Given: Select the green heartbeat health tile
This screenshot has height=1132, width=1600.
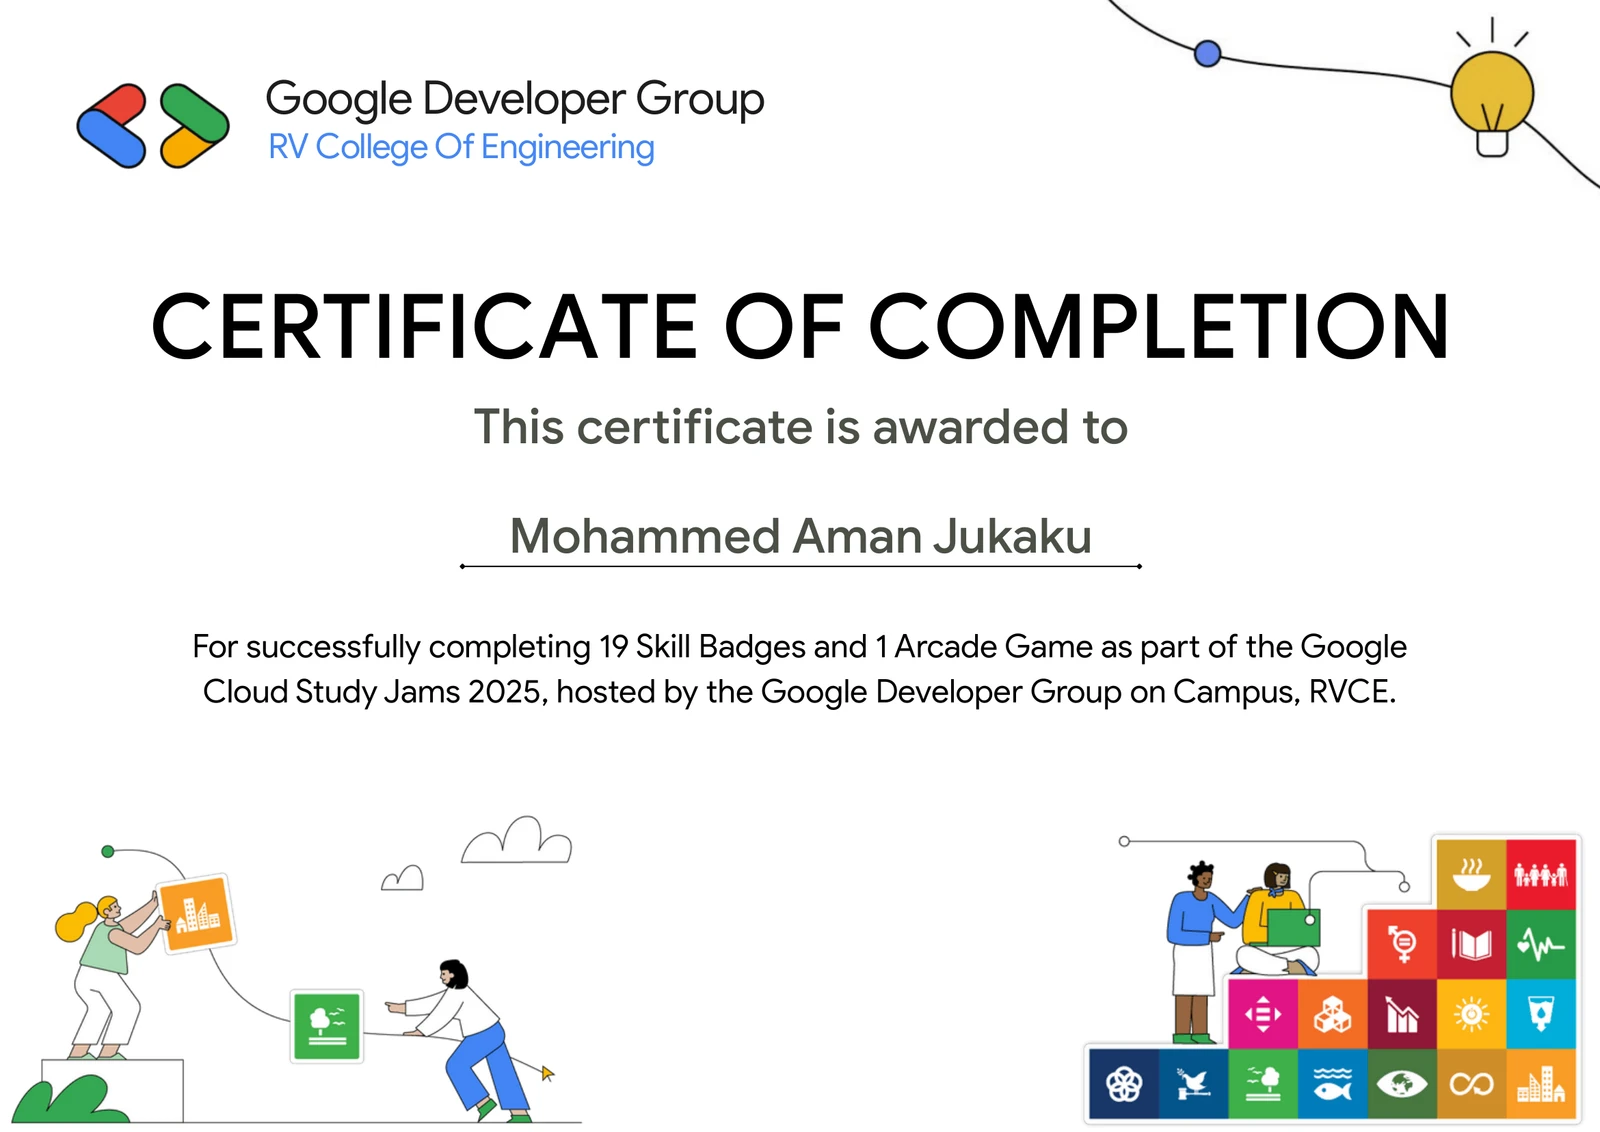Looking at the screenshot, I should pos(1541,944).
